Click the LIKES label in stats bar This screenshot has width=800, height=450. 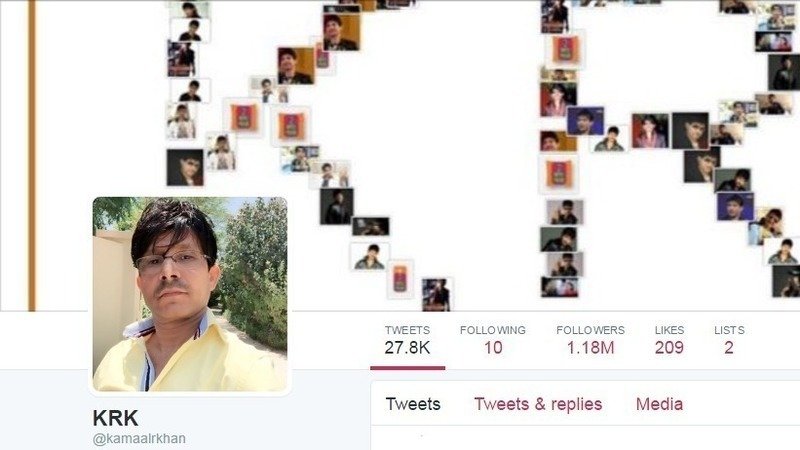click(x=669, y=330)
